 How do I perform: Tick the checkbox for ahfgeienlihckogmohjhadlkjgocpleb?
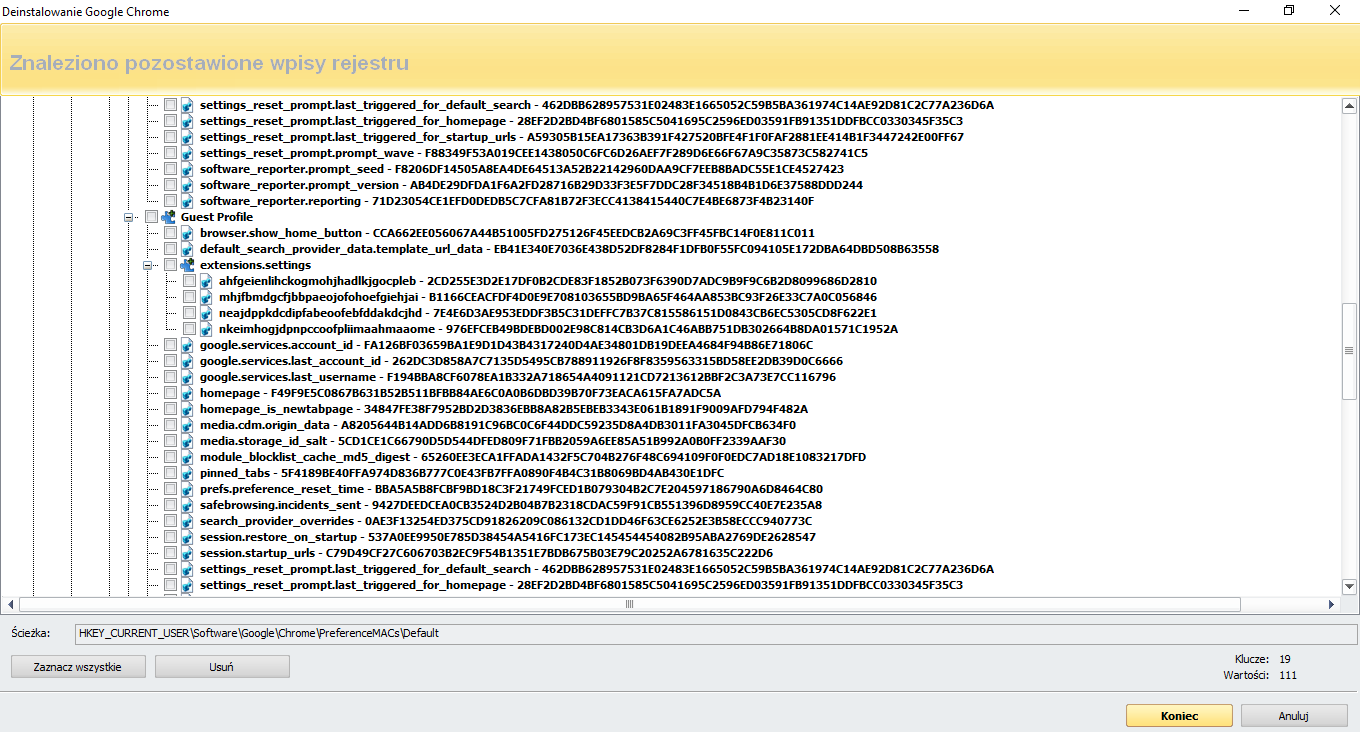pyautogui.click(x=189, y=281)
